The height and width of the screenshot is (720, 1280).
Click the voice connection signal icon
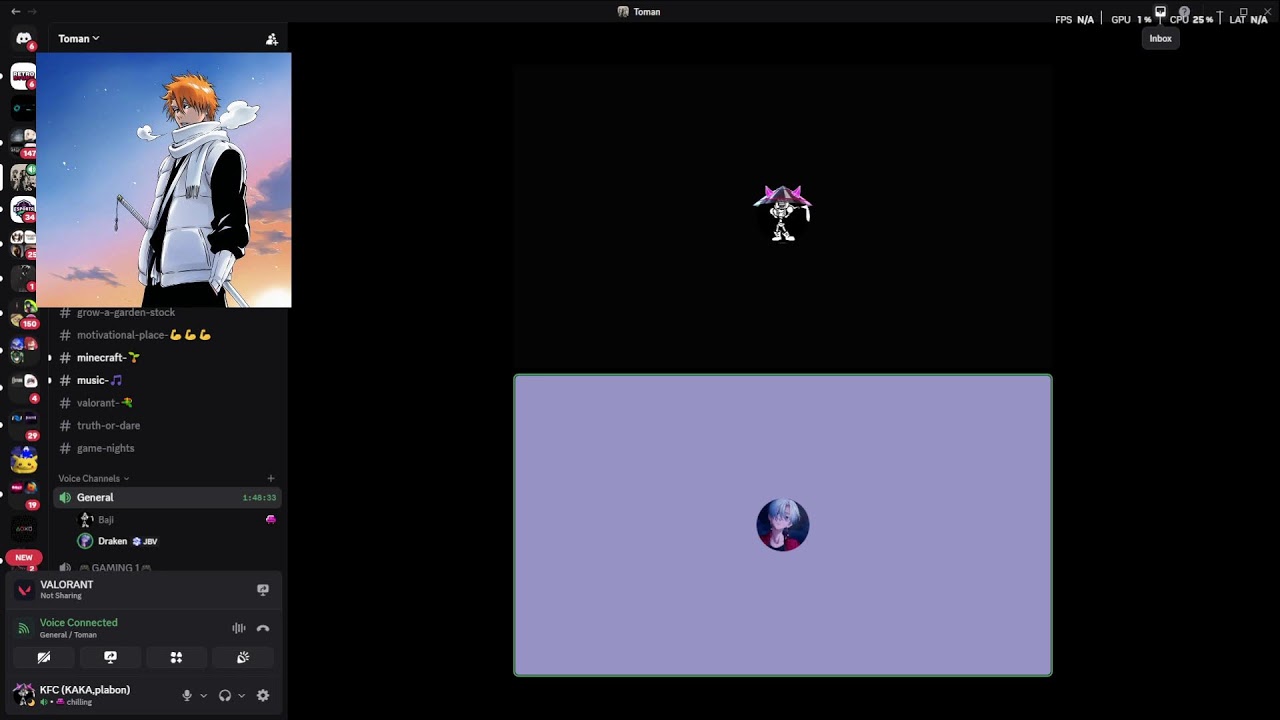coord(24,629)
